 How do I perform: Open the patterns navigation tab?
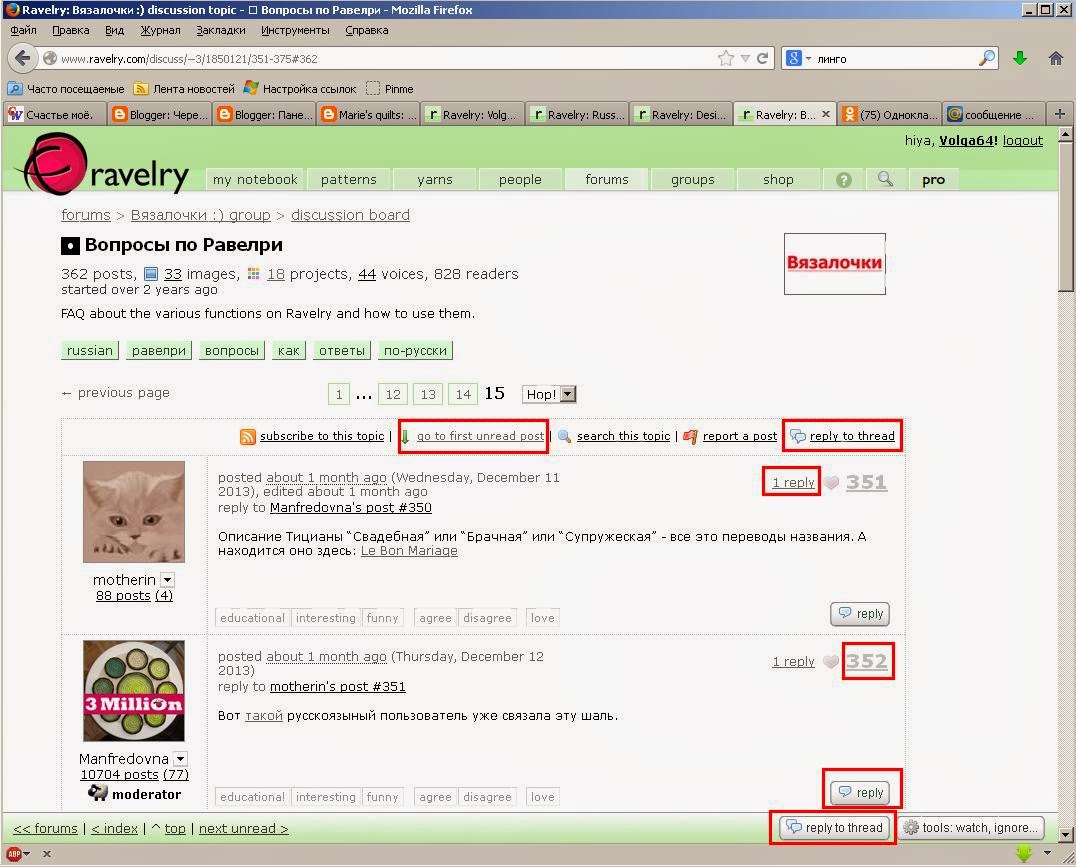[349, 179]
